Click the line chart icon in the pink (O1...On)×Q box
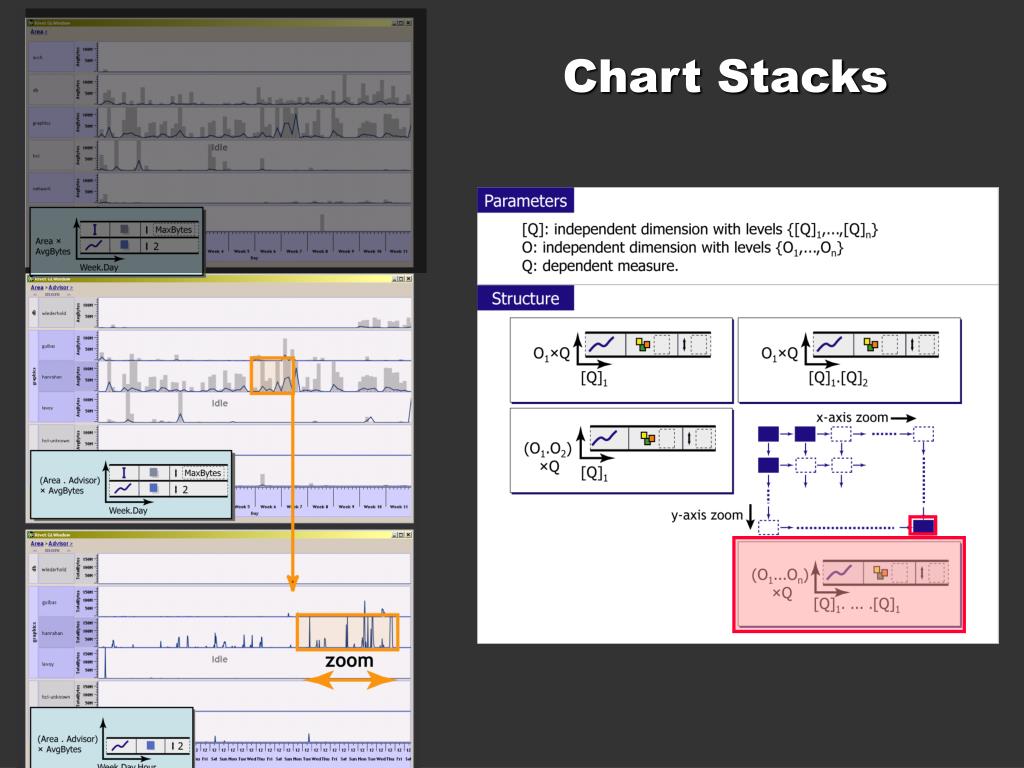This screenshot has width=1024, height=768. coord(839,573)
